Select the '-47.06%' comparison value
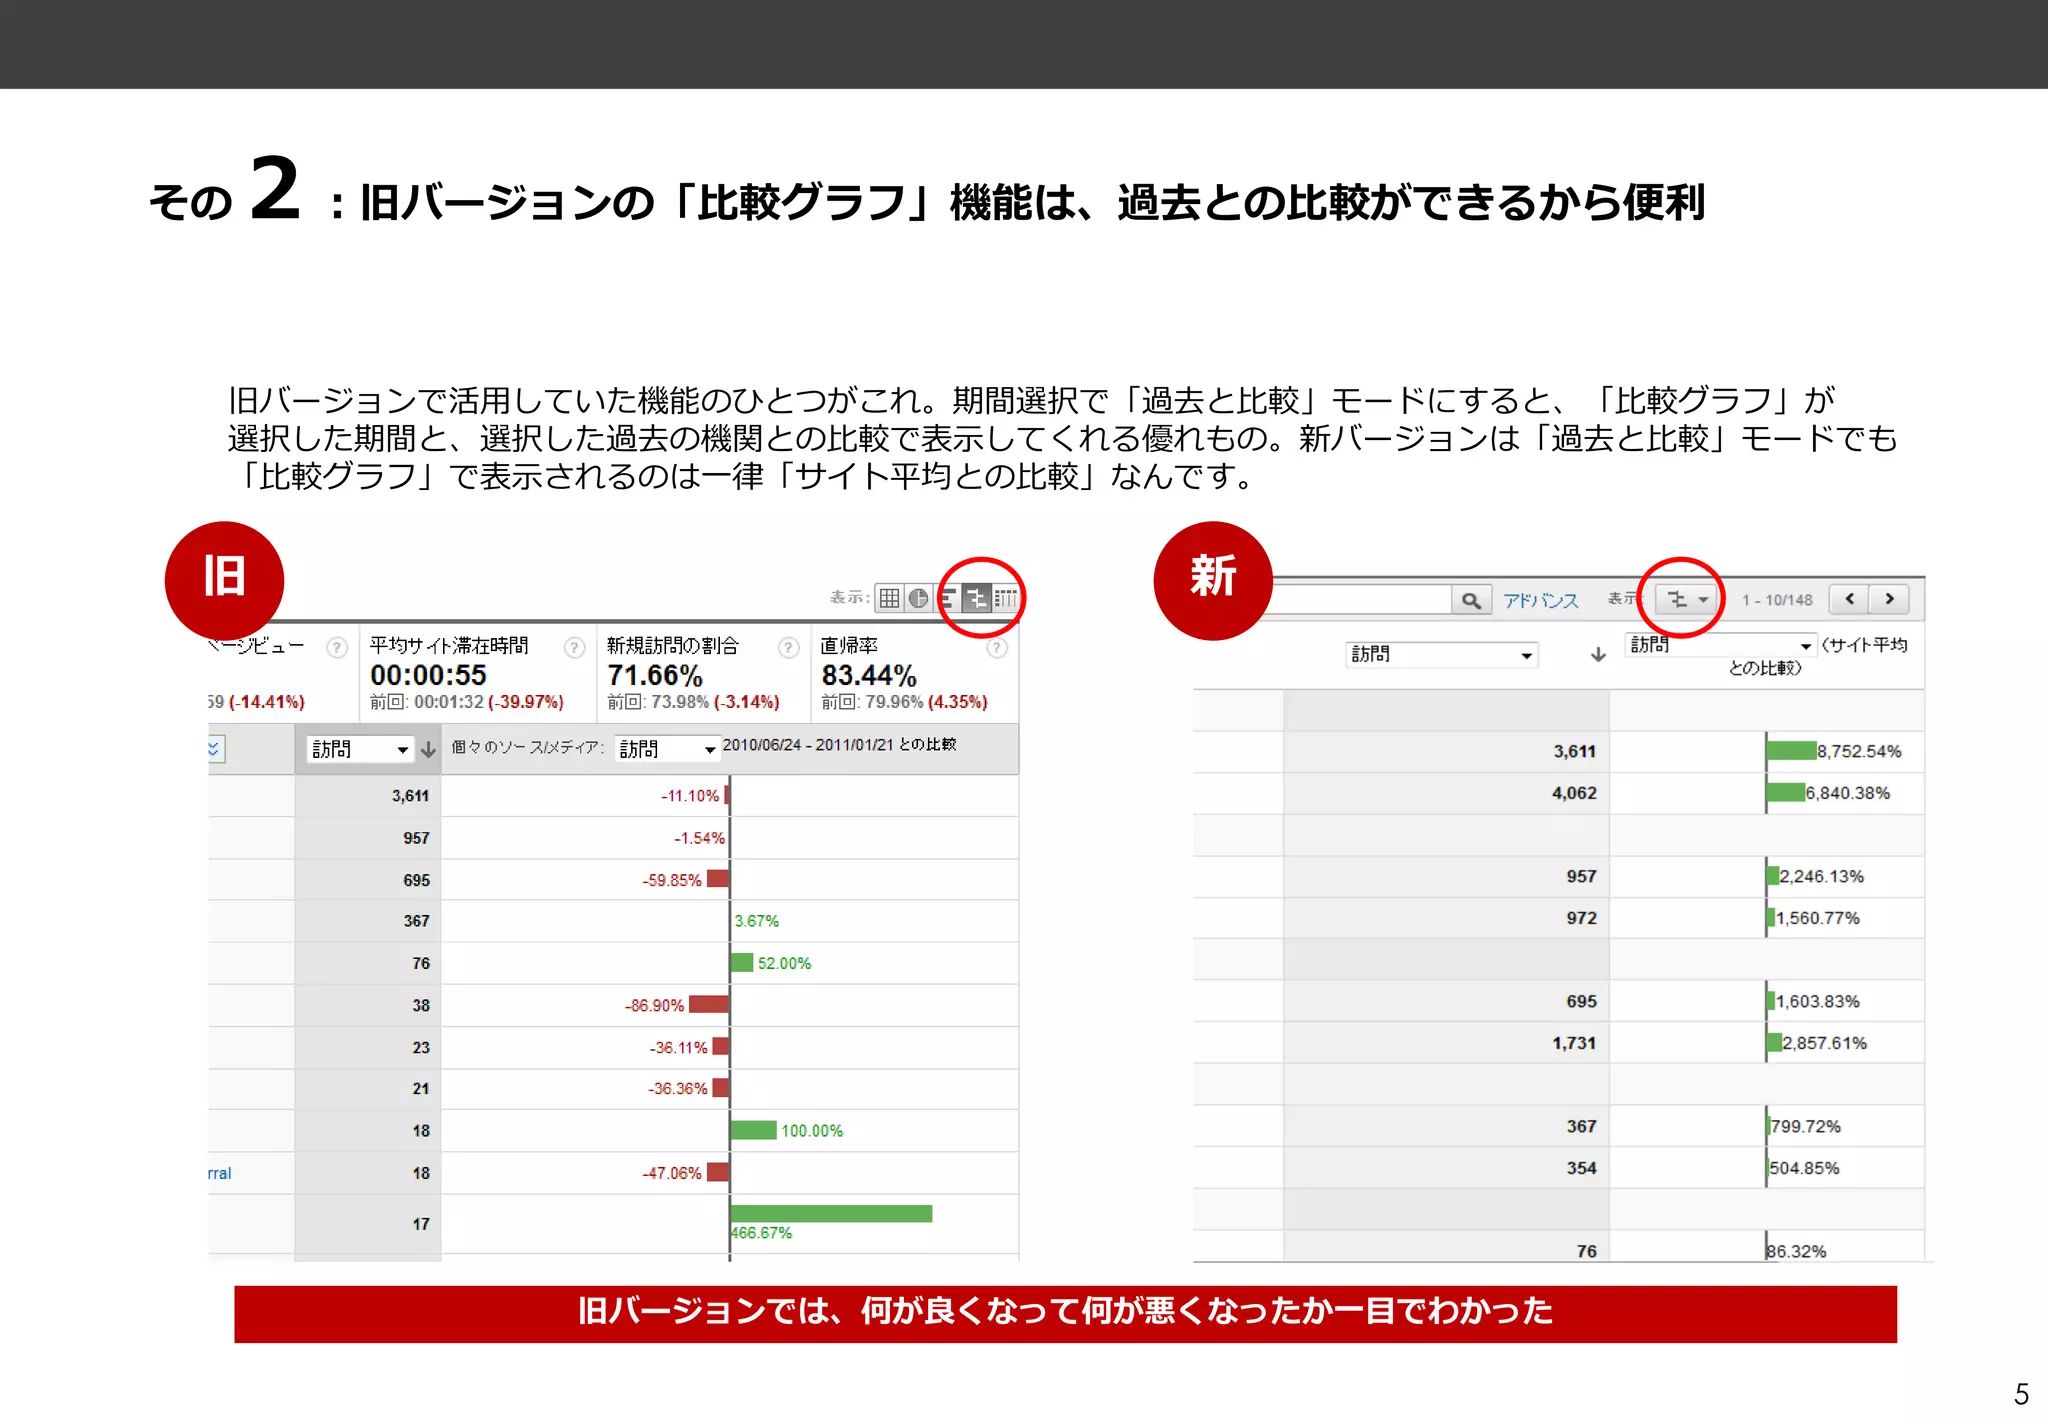The image size is (2048, 1418). [671, 1173]
